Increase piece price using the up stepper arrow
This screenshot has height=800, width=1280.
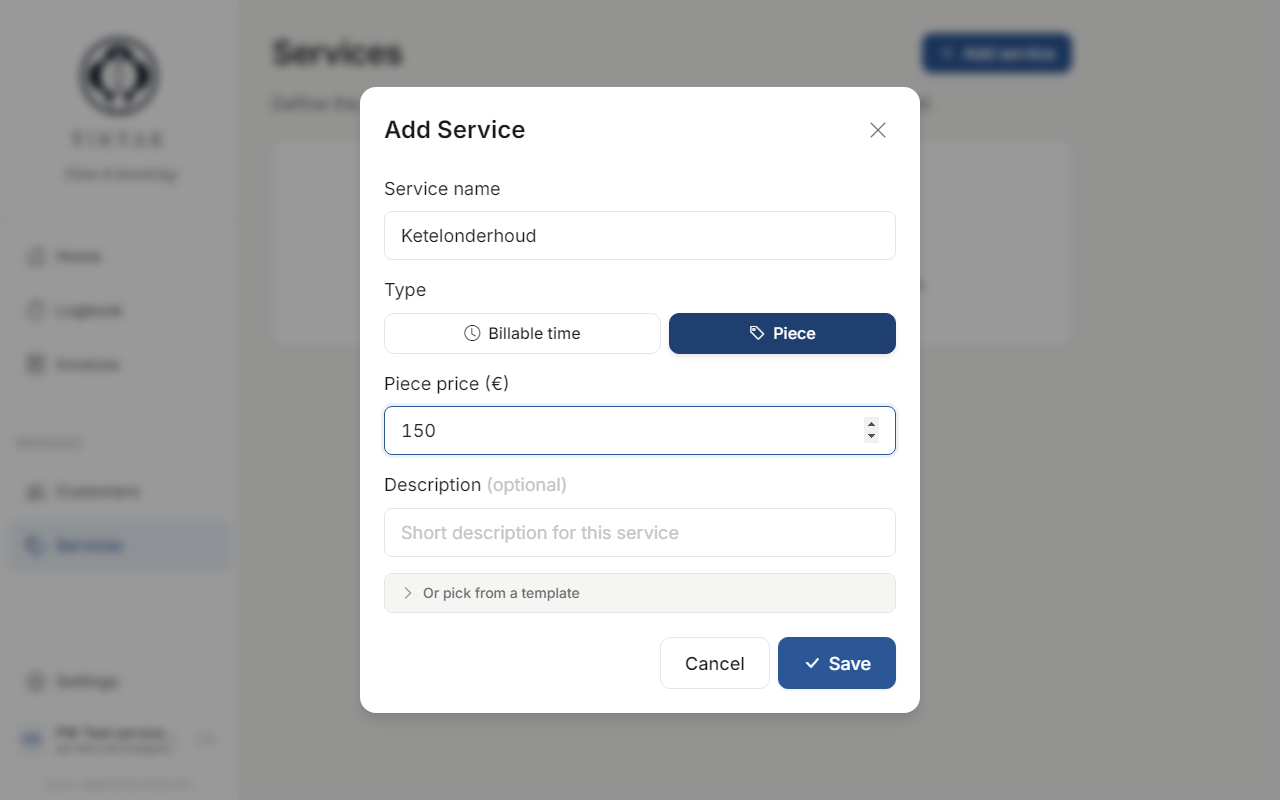[x=870, y=424]
